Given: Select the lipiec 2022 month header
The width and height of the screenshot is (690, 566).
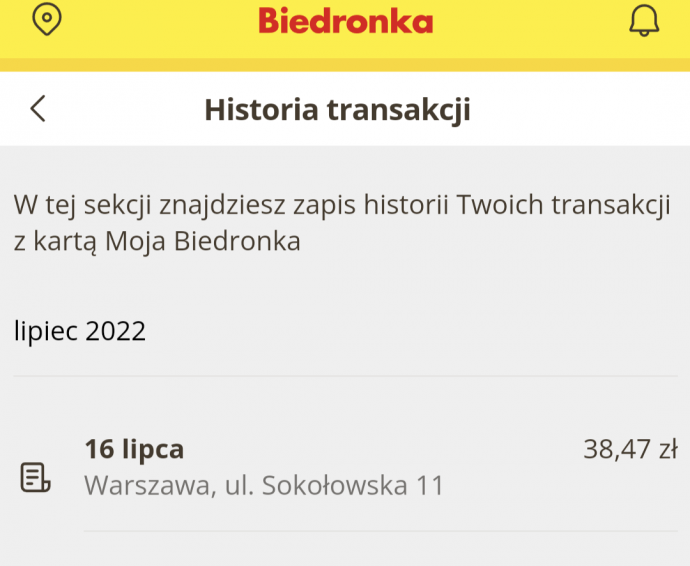Looking at the screenshot, I should click(x=80, y=331).
